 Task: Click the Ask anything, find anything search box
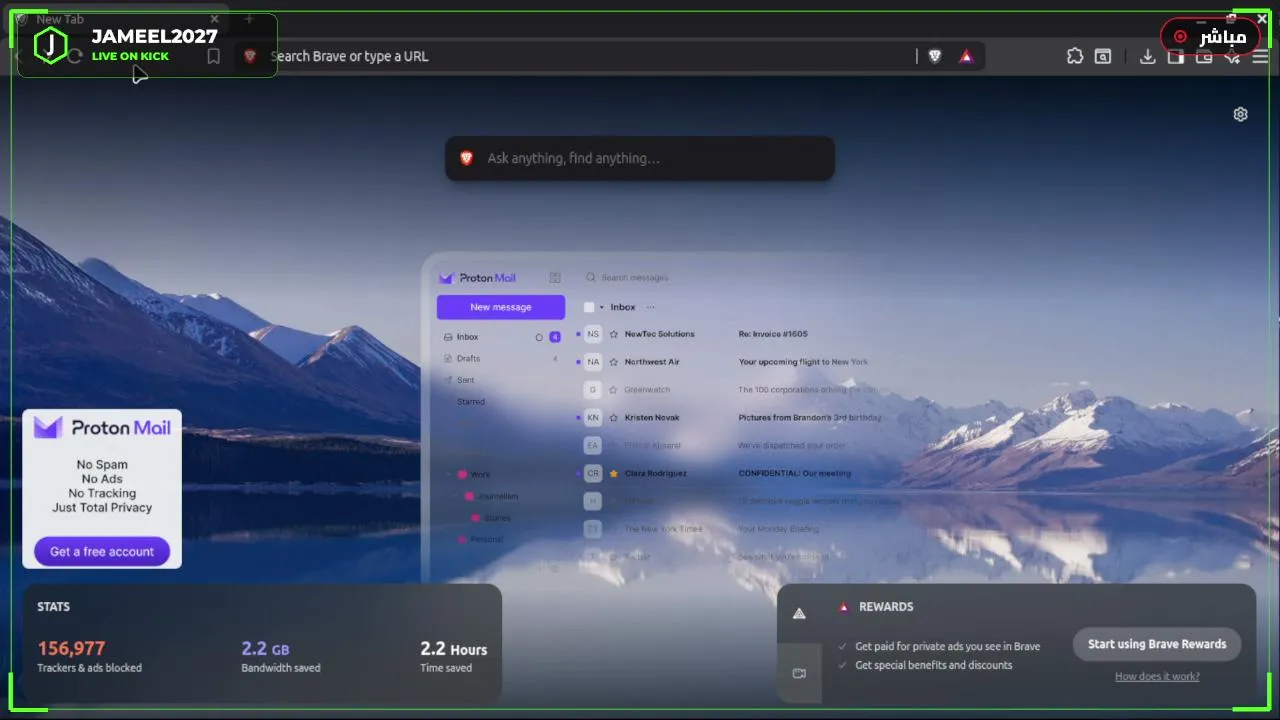pos(640,158)
